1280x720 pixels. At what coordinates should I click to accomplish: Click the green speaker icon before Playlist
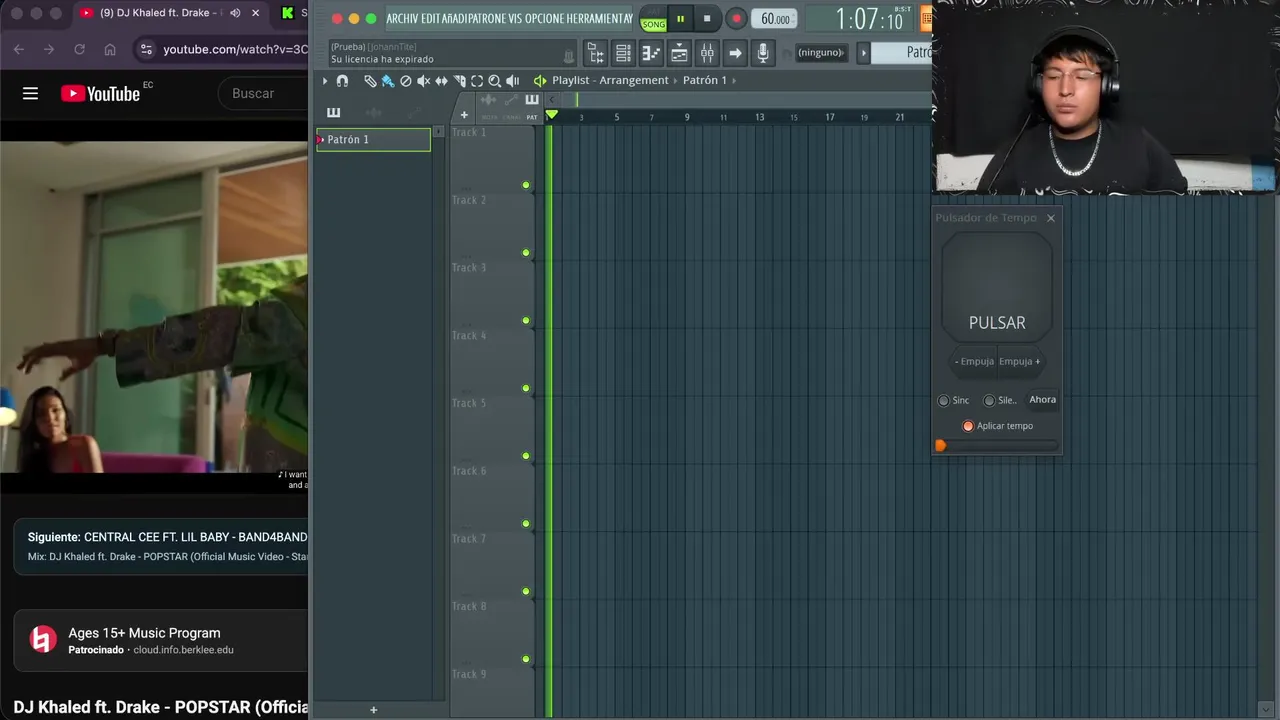pos(540,81)
